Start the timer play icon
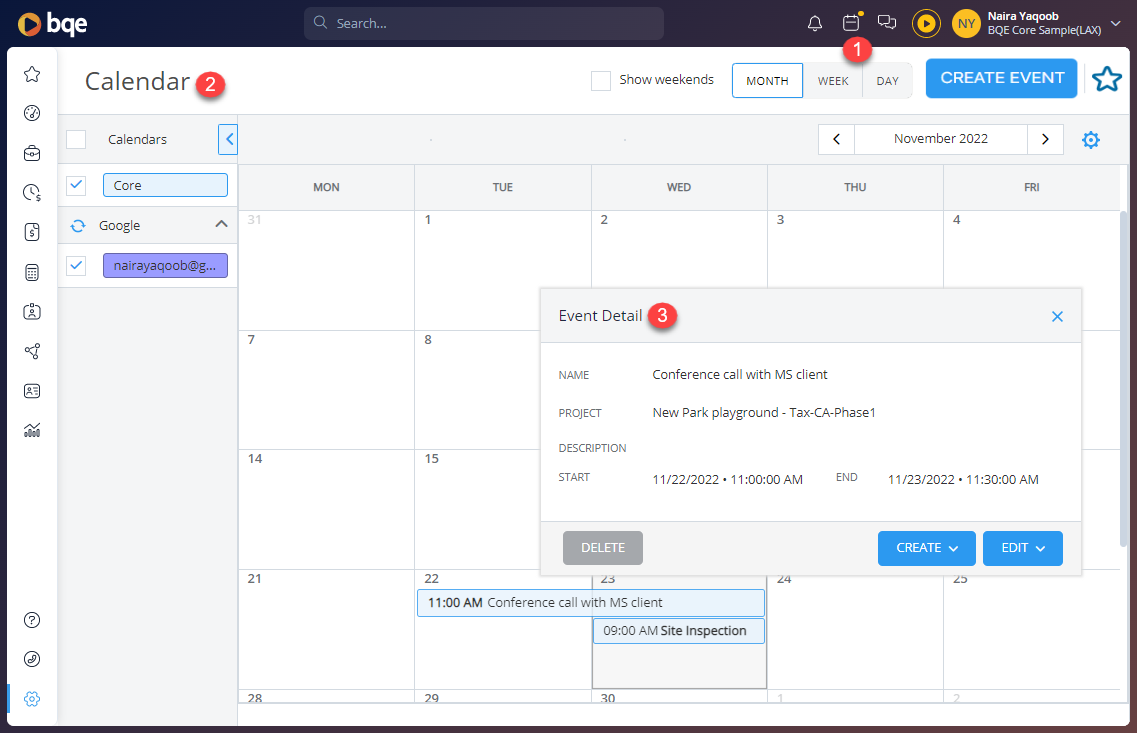 pos(926,23)
